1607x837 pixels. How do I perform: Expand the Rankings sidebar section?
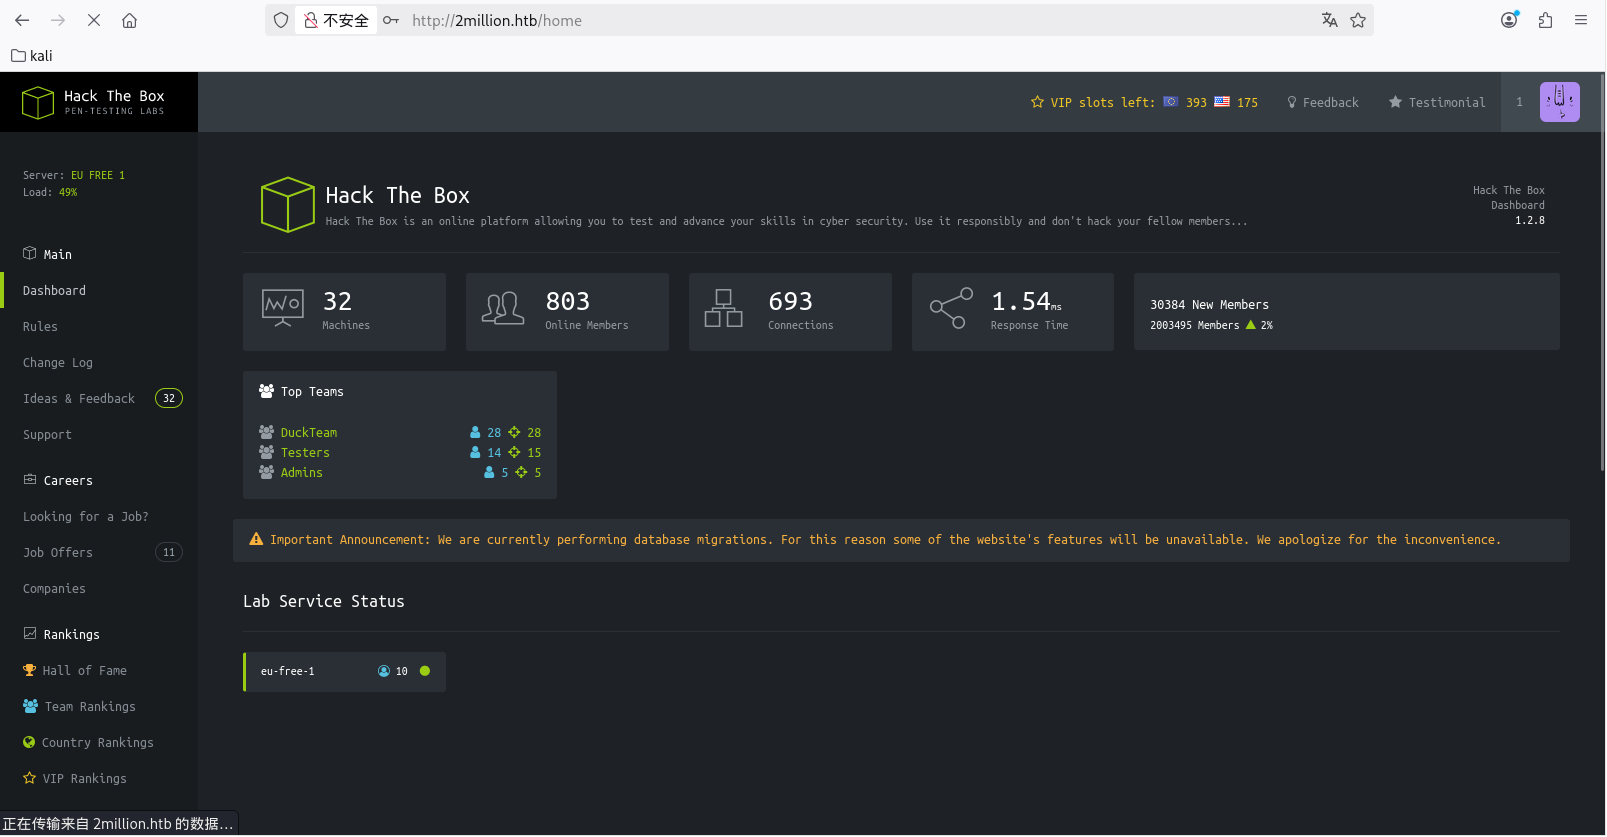[71, 634]
